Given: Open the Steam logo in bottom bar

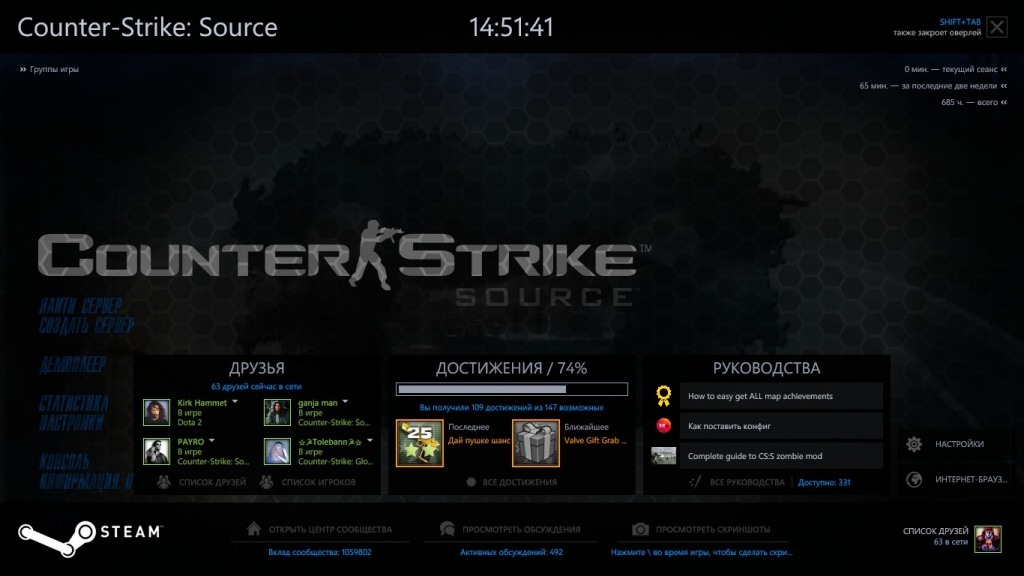Looking at the screenshot, I should 90,532.
